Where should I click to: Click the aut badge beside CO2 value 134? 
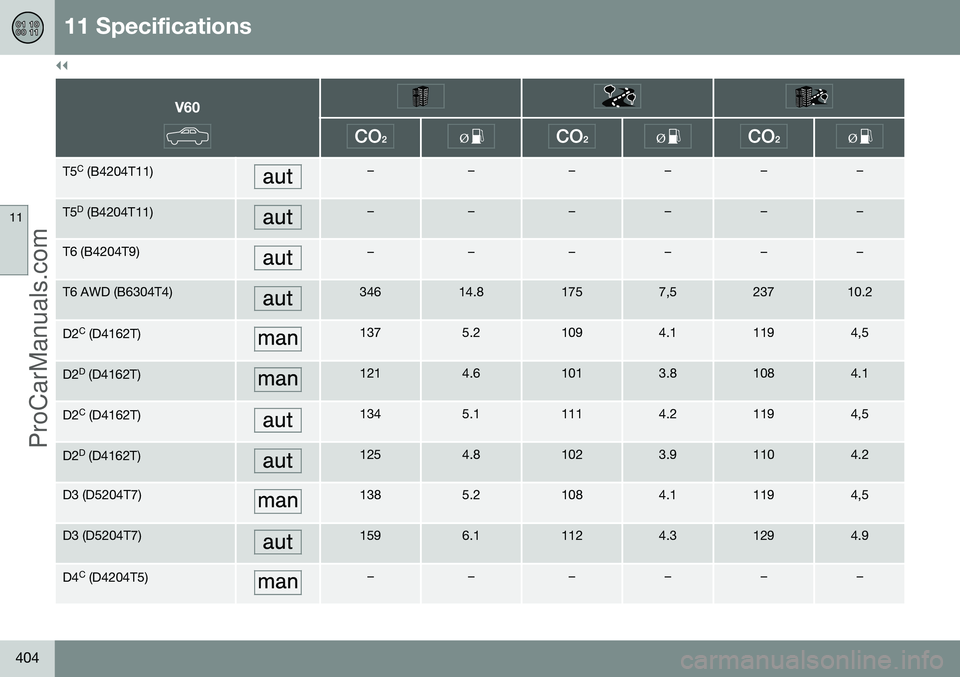tap(278, 421)
